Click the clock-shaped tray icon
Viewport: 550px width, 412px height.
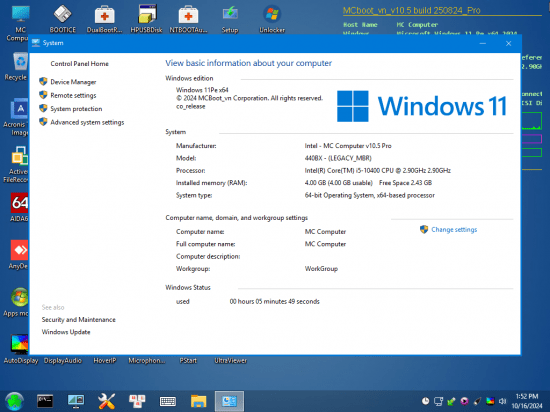tap(425, 401)
